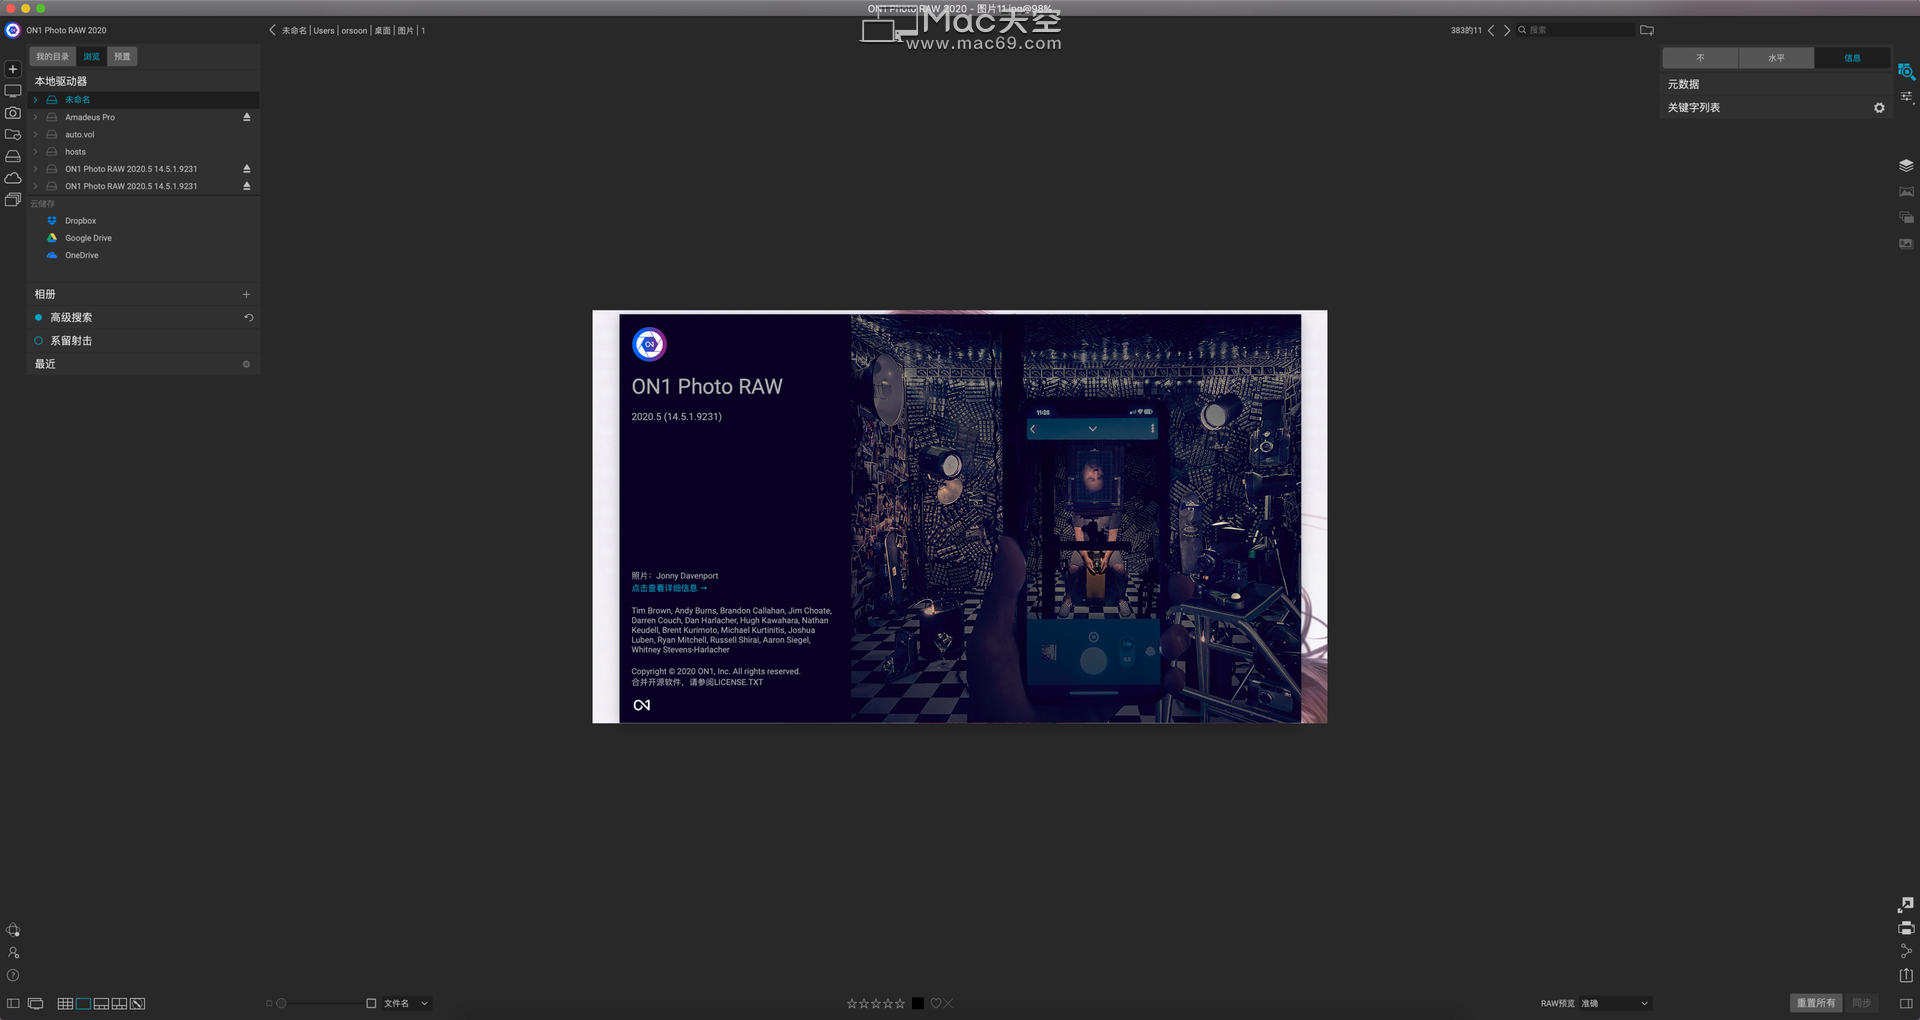The height and width of the screenshot is (1020, 1920).
Task: Switch to 浏览 tab
Action: point(91,57)
